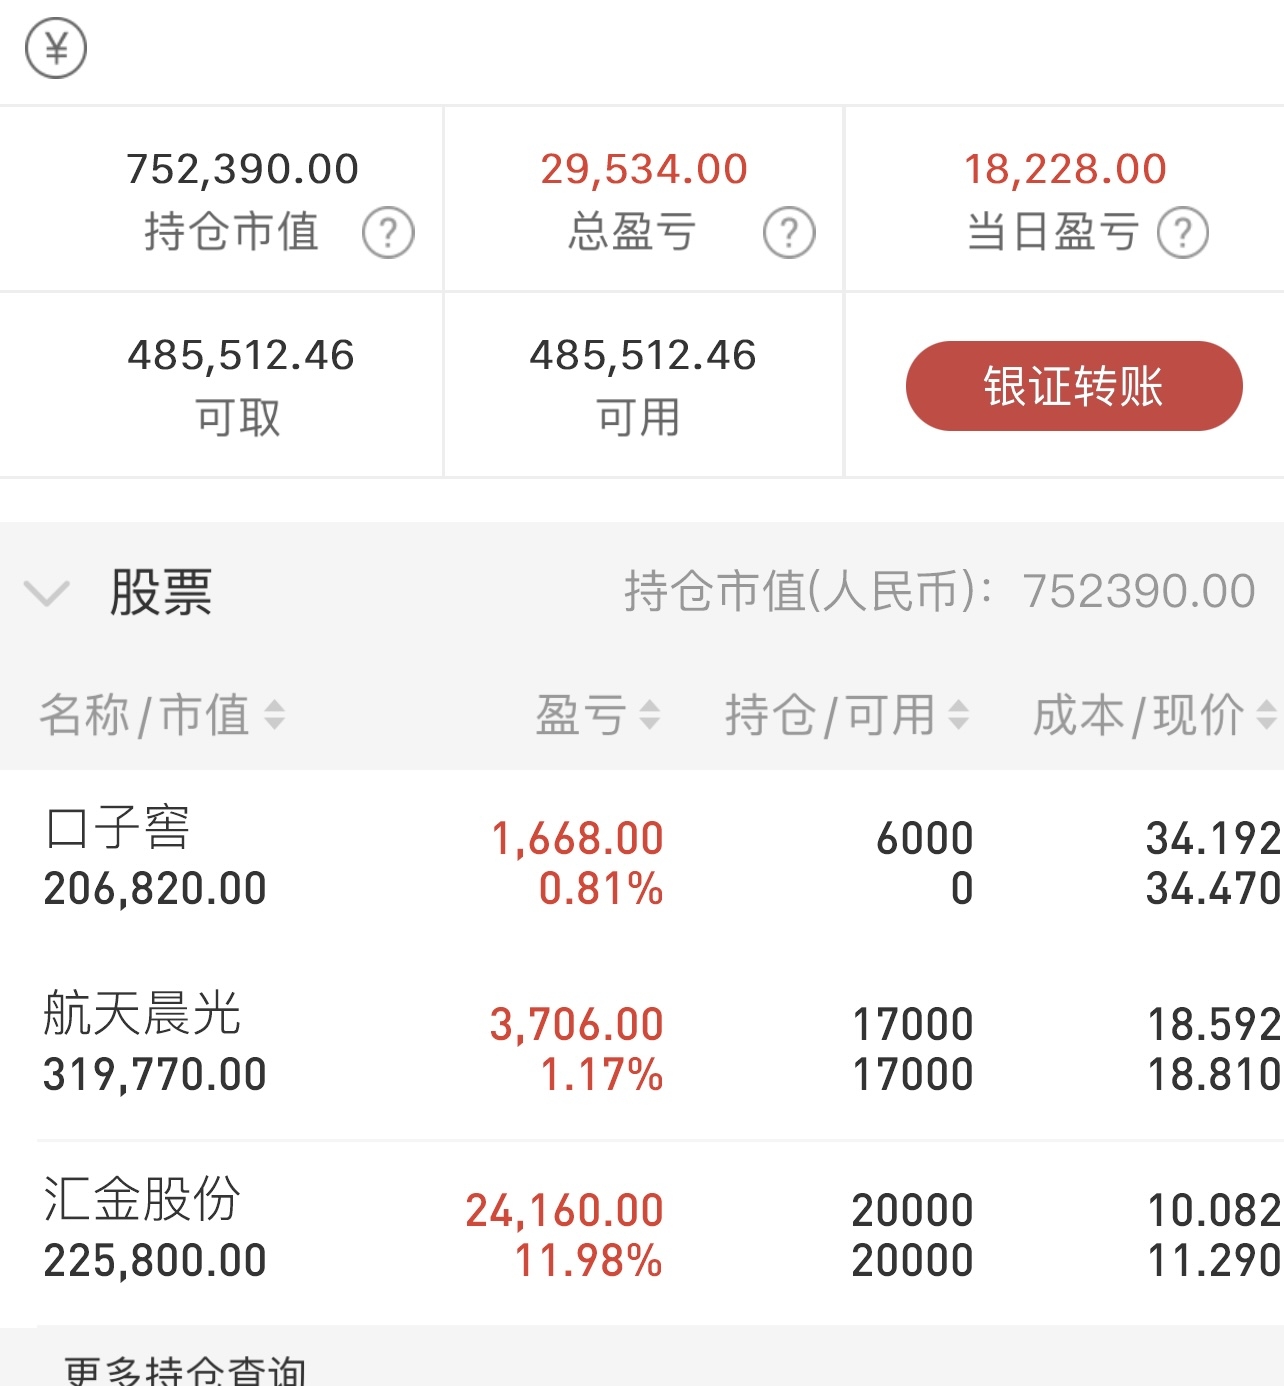Open the 口子窖 stock holding row
Screen dimensions: 1284x1386
click(642, 861)
